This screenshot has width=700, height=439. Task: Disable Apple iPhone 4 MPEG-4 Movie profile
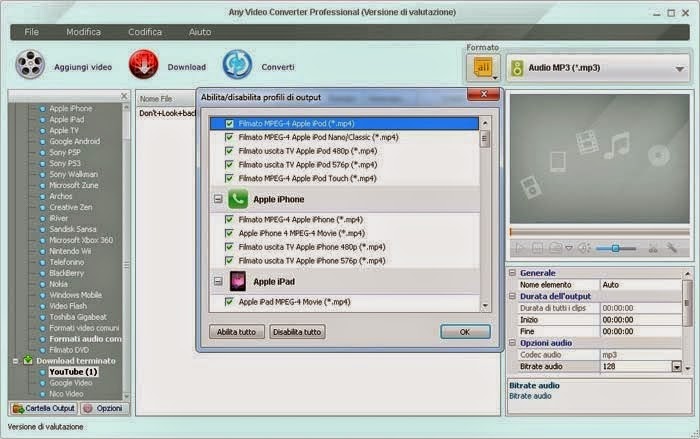[229, 233]
